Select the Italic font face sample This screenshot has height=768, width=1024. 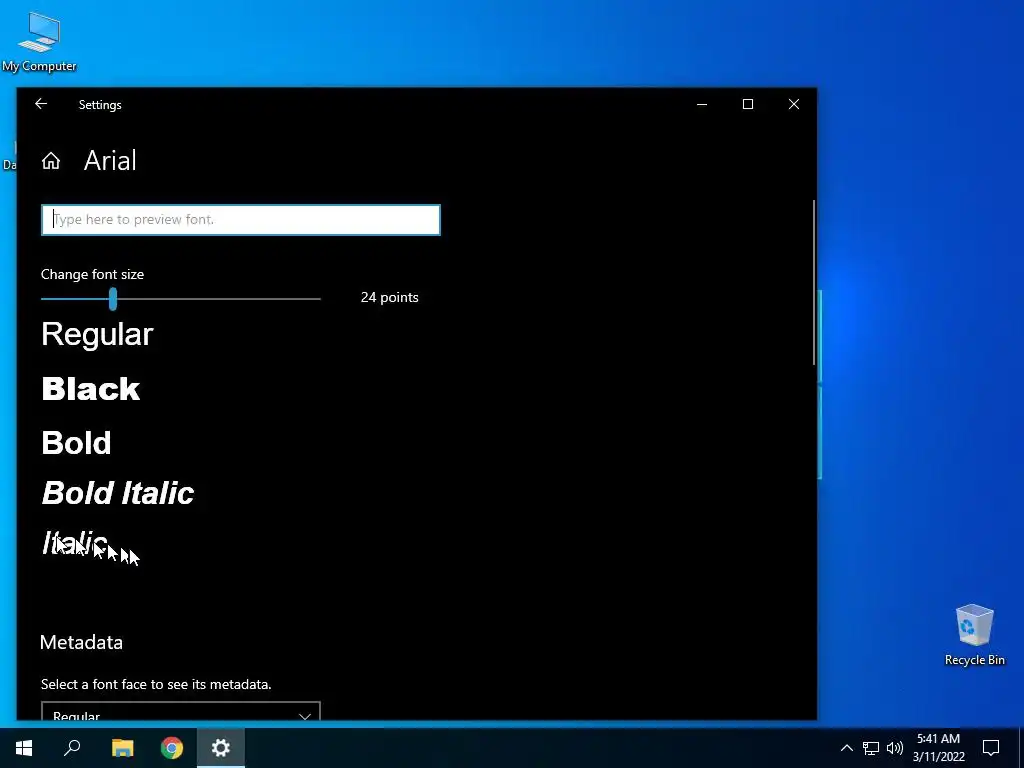coord(74,543)
